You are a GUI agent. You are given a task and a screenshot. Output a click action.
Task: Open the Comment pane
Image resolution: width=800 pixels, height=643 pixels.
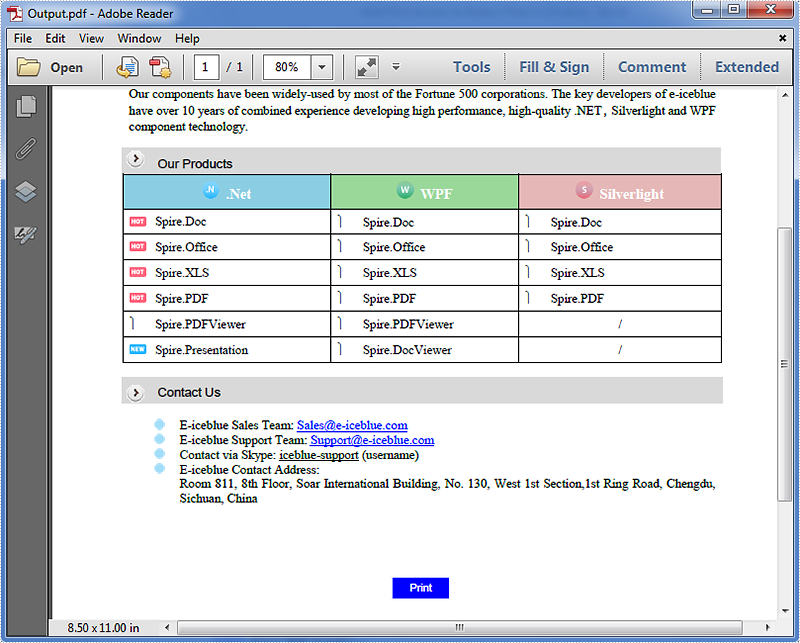point(652,67)
